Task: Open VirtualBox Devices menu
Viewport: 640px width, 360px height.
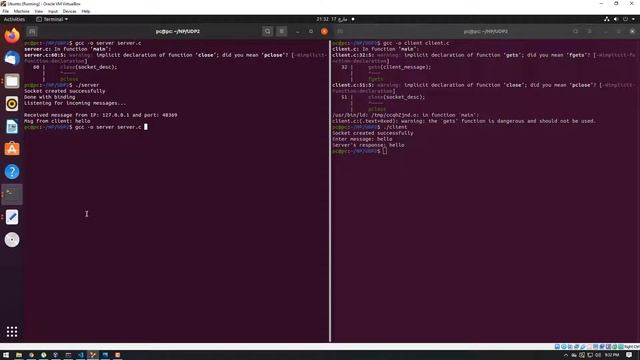Action: (69, 11)
